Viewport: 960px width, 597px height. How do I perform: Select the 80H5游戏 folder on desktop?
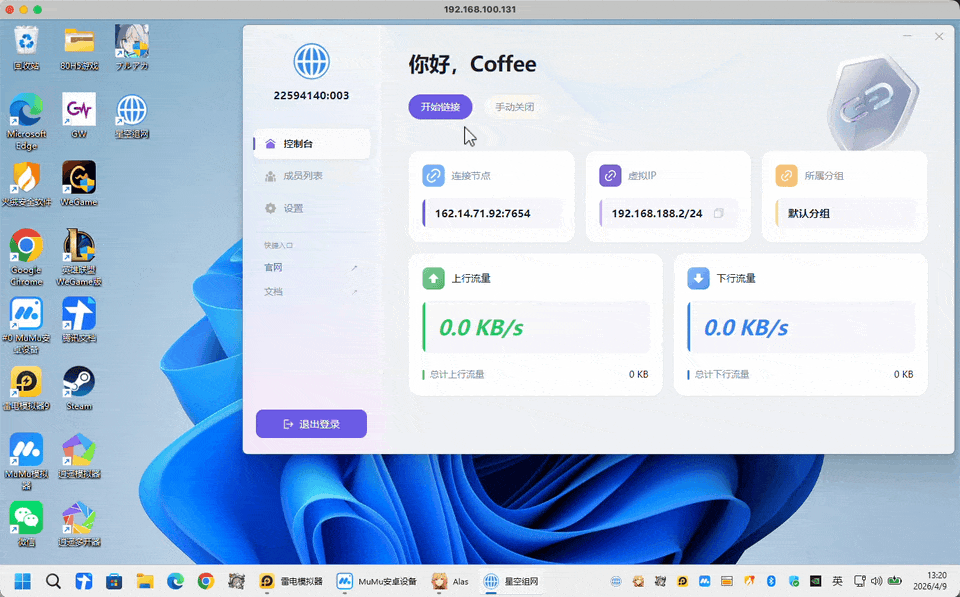click(79, 48)
